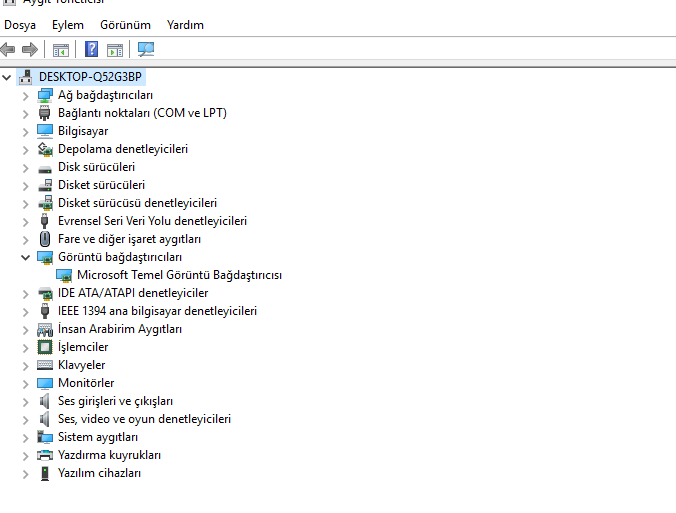Click the show/hide action pane toolbar icon

pyautogui.click(x=115, y=50)
